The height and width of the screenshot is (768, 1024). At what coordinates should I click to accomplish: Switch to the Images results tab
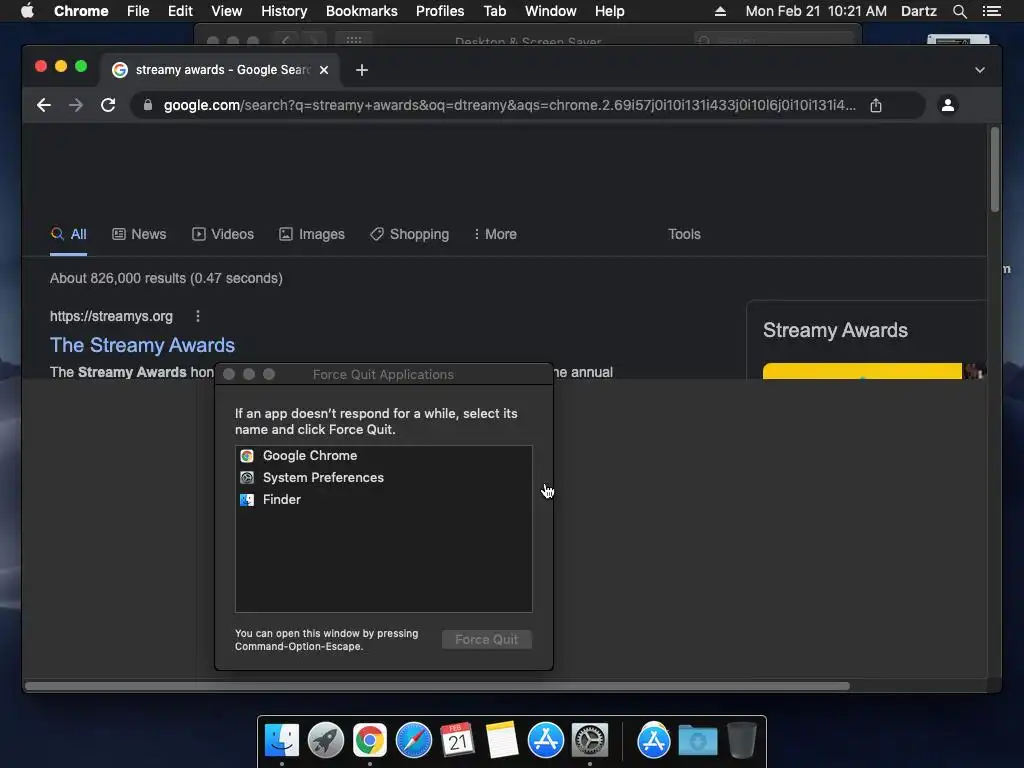pyautogui.click(x=312, y=234)
